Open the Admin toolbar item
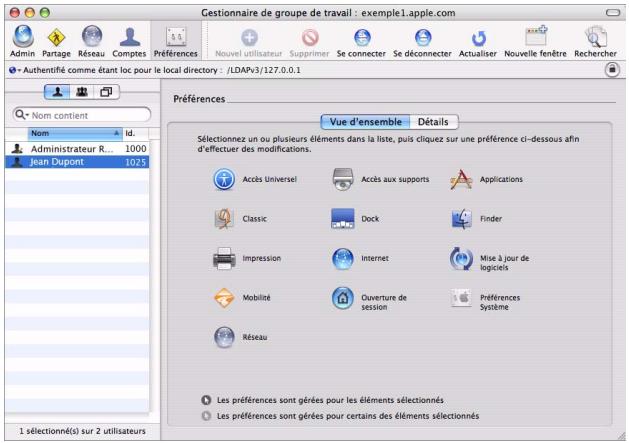629x443 pixels. point(22,41)
